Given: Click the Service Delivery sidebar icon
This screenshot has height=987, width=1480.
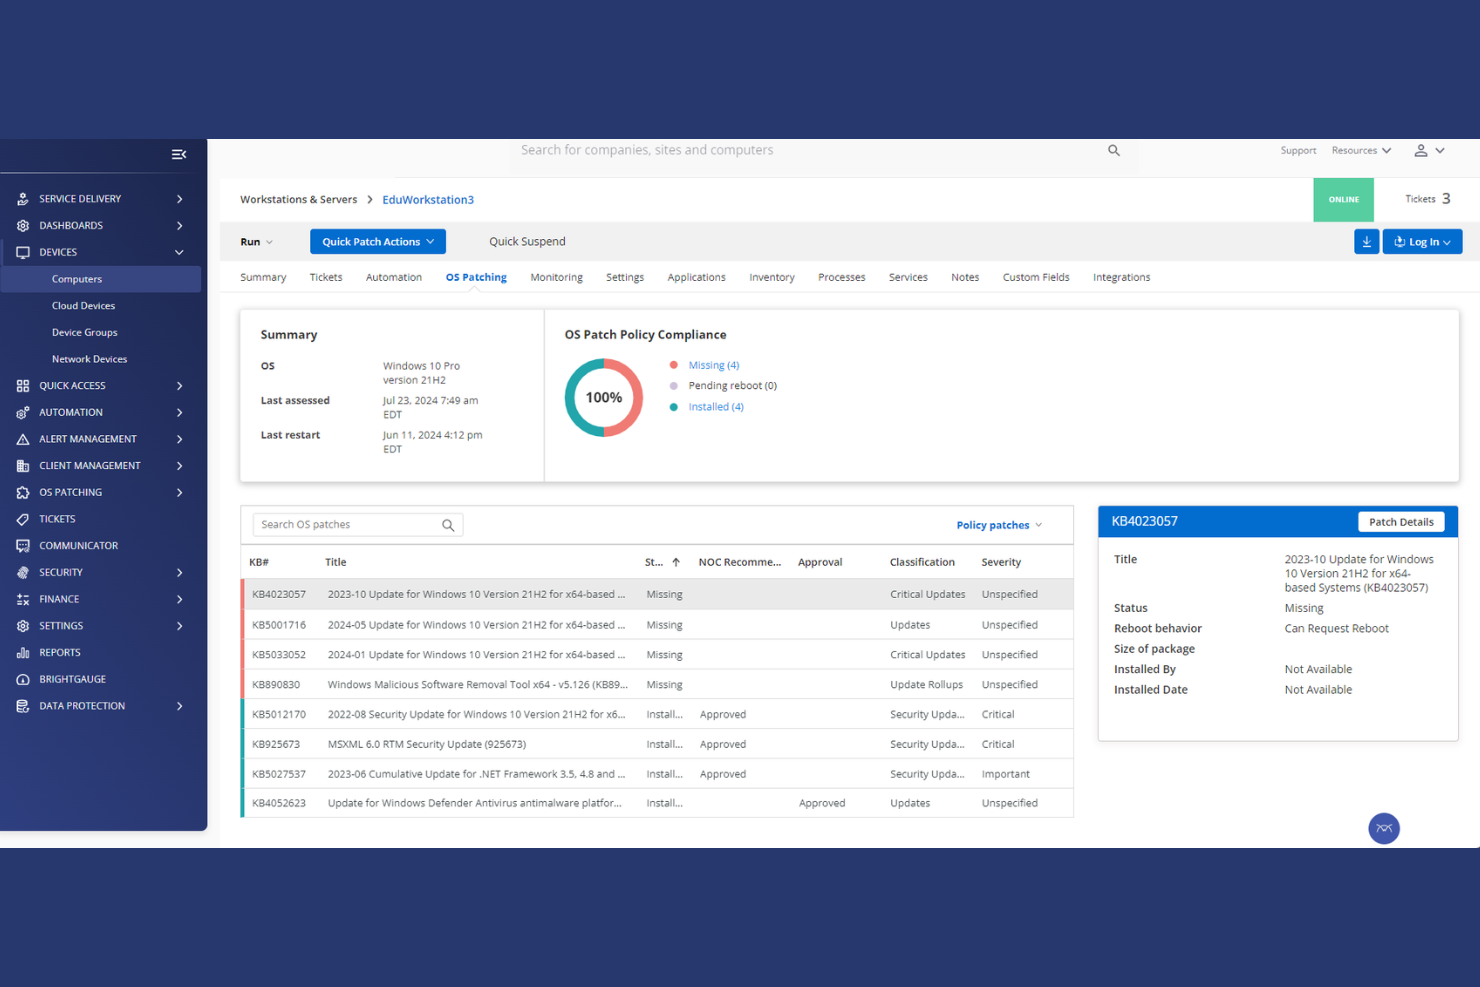Looking at the screenshot, I should [22, 199].
